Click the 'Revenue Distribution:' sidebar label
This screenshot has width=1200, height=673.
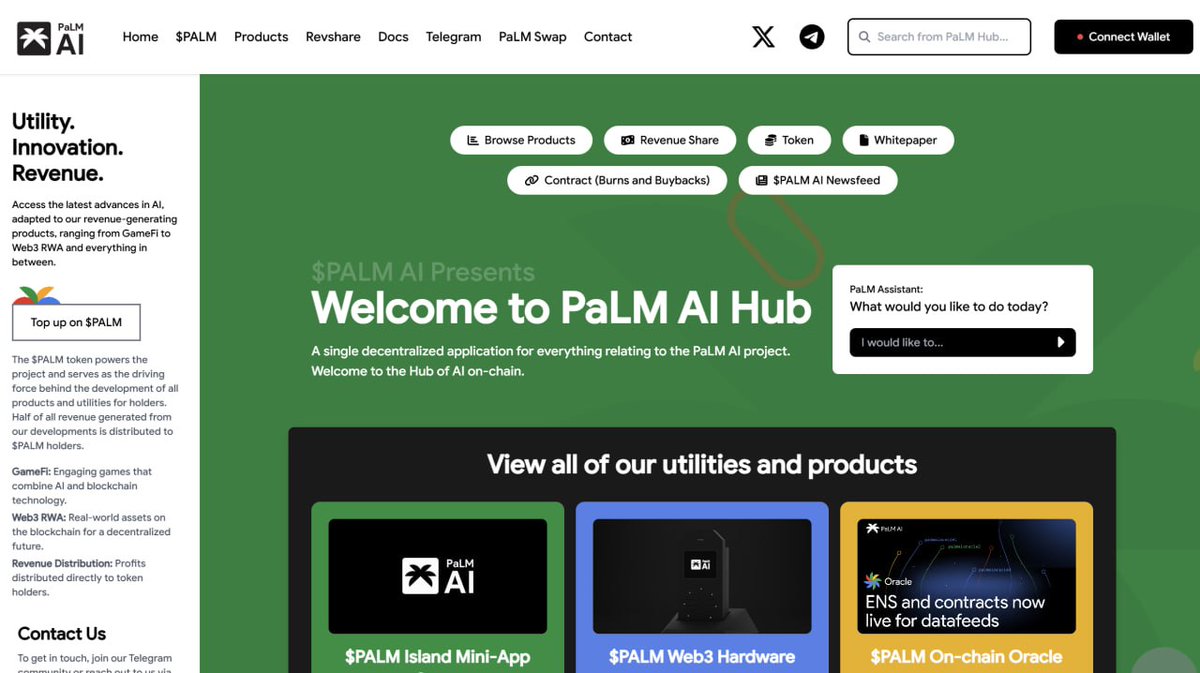pyautogui.click(x=62, y=564)
